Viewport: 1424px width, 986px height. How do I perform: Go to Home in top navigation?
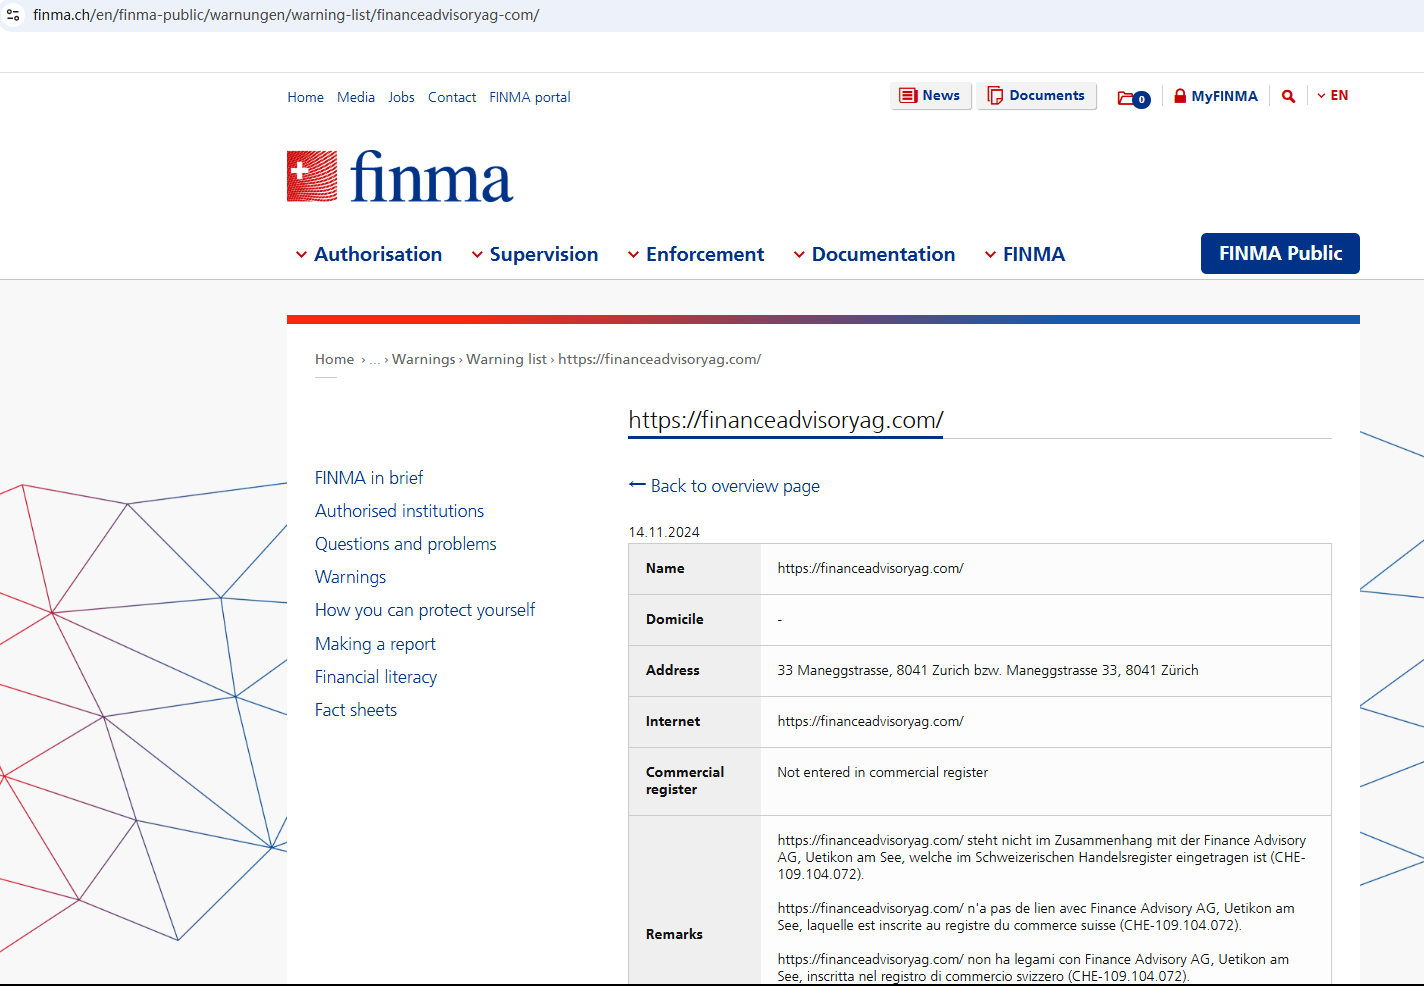tap(305, 97)
